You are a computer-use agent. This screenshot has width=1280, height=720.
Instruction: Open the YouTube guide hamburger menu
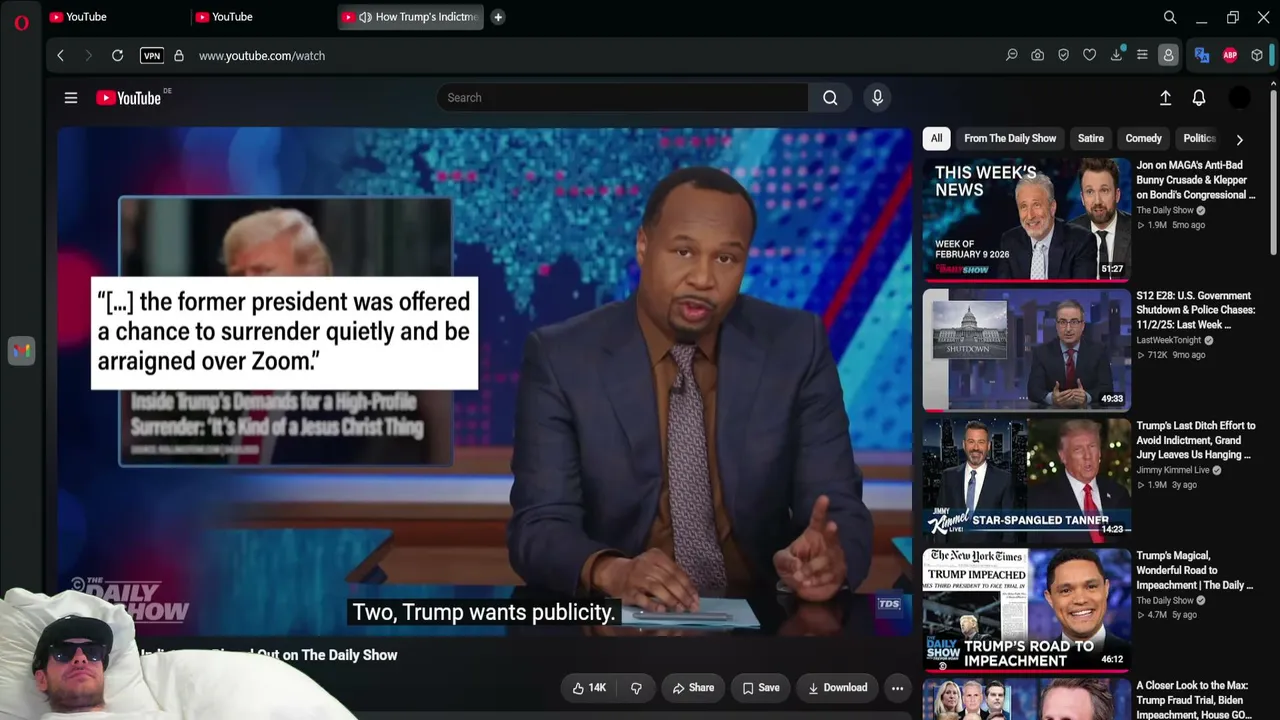(x=71, y=98)
